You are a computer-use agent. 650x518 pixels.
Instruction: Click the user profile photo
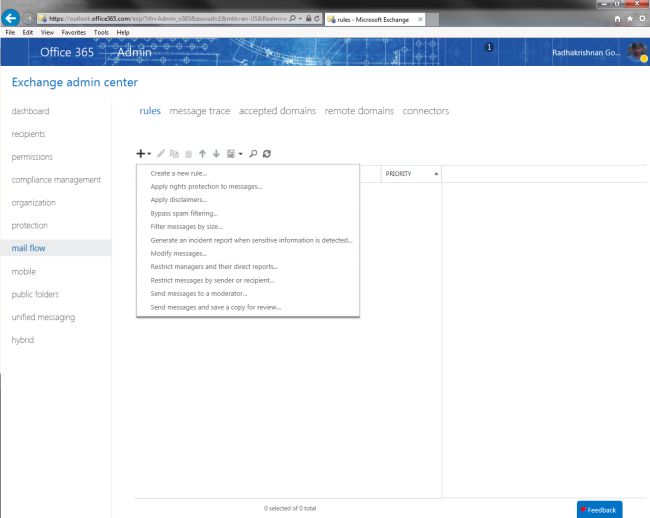point(637,52)
